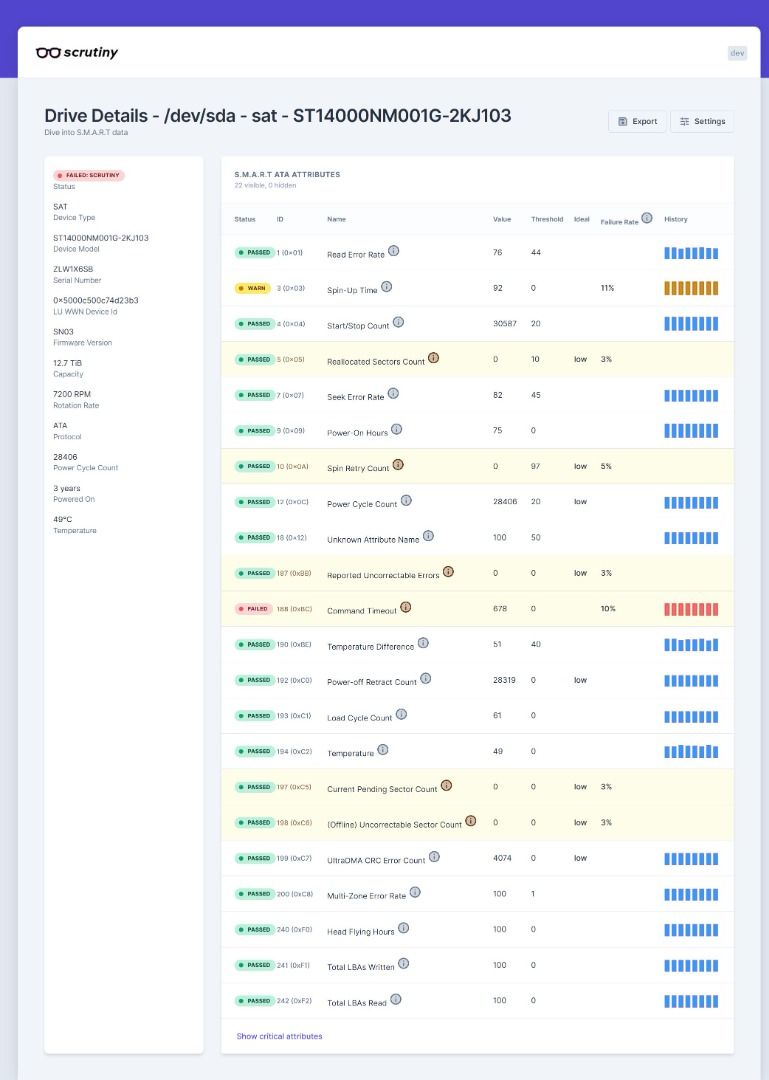769x1080 pixels.
Task: Click the orange Spin-Up Time history bars
Action: pos(691,288)
